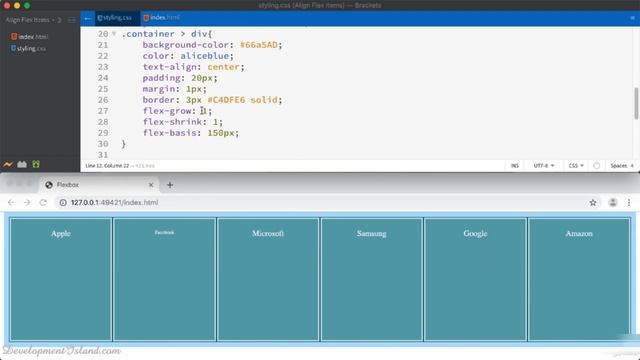
Task: Click the Spaces indentation setting
Action: [622, 166]
